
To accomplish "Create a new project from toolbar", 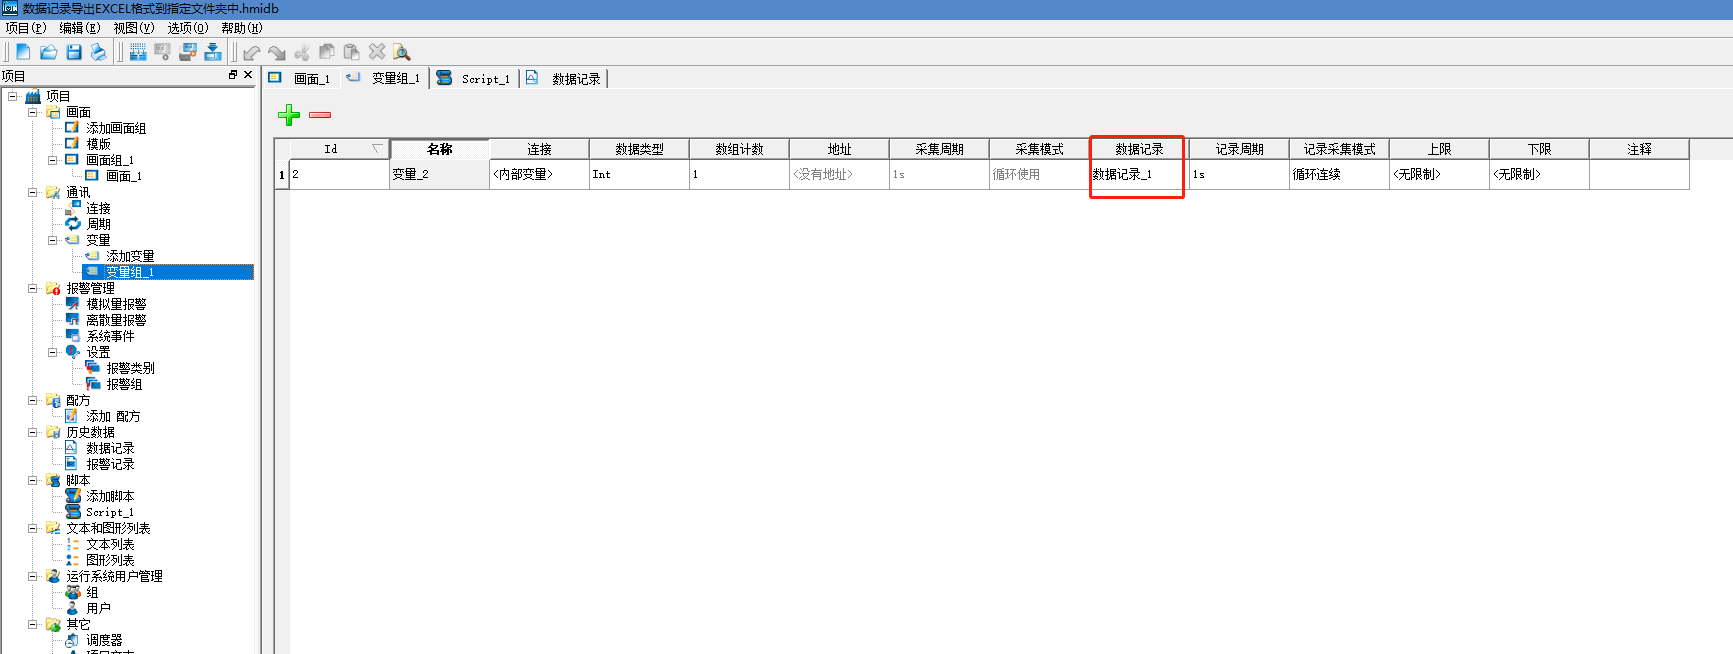I will [x=23, y=52].
